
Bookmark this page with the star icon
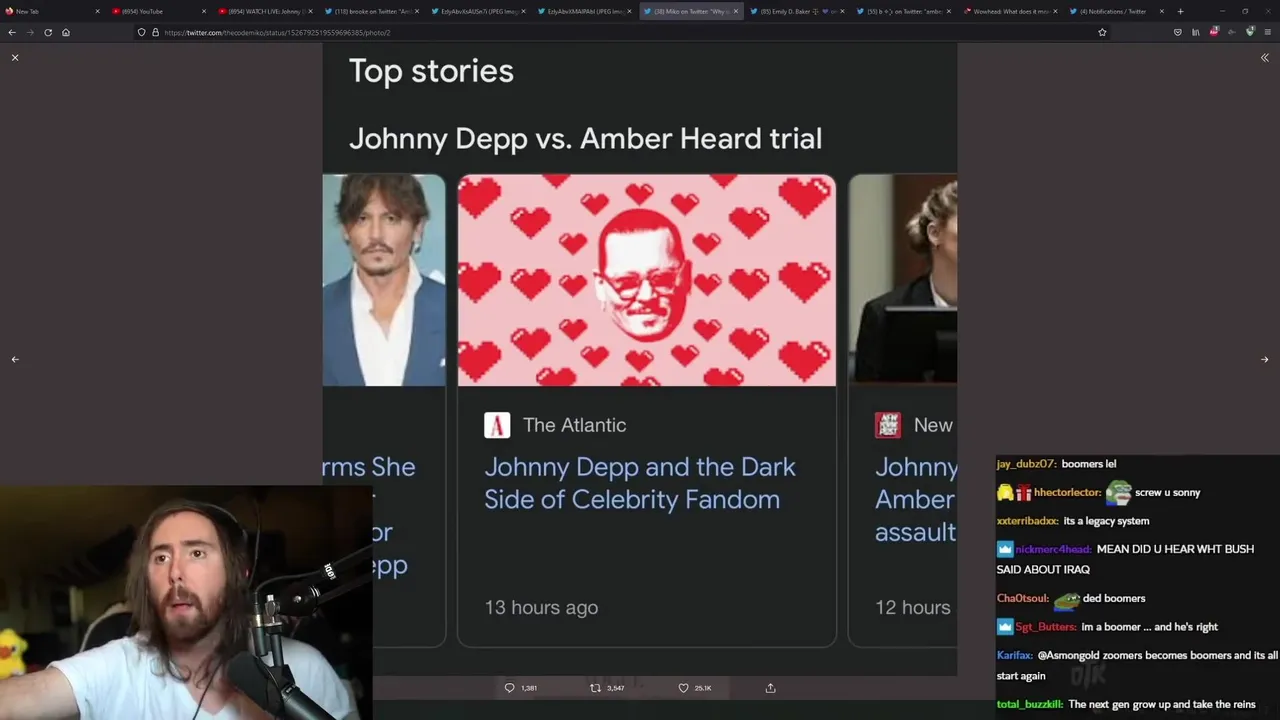(1102, 32)
